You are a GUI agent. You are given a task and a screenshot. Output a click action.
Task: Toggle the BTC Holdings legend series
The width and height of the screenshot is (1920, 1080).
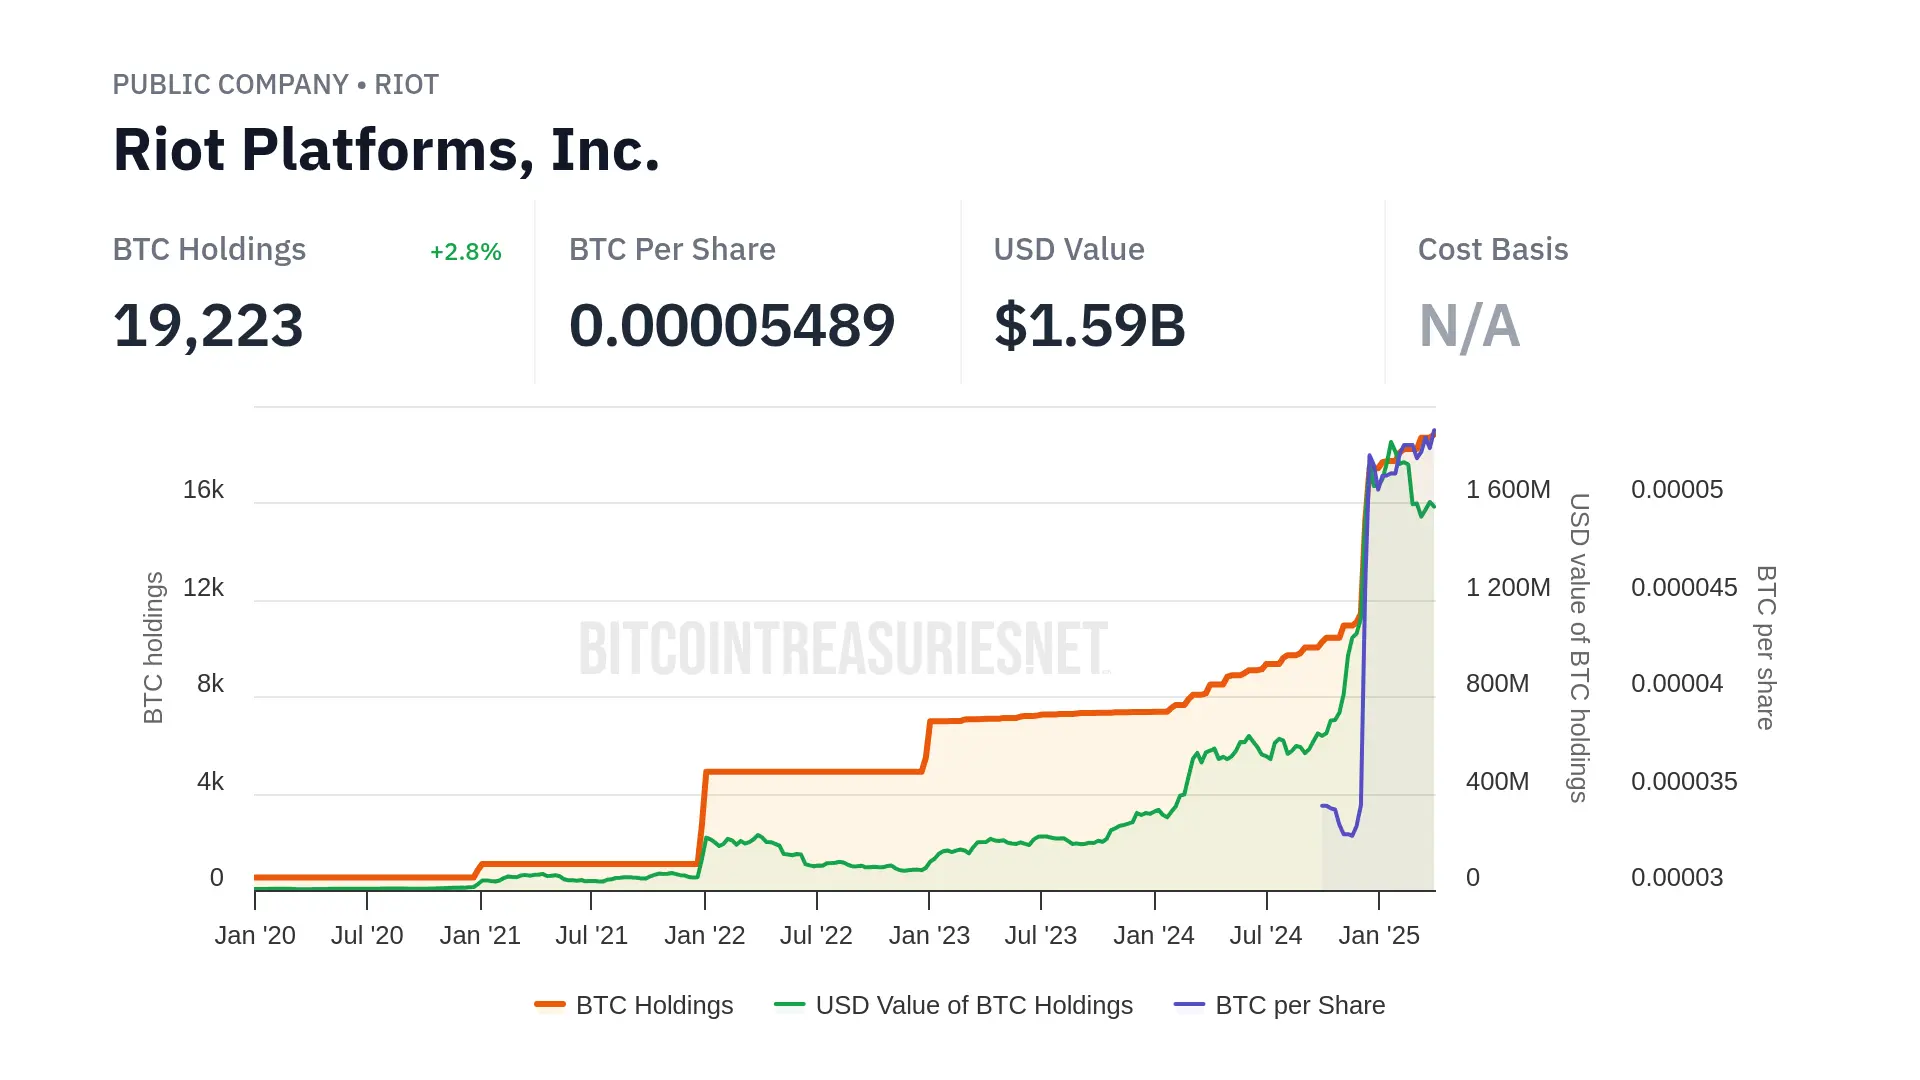click(x=654, y=1005)
